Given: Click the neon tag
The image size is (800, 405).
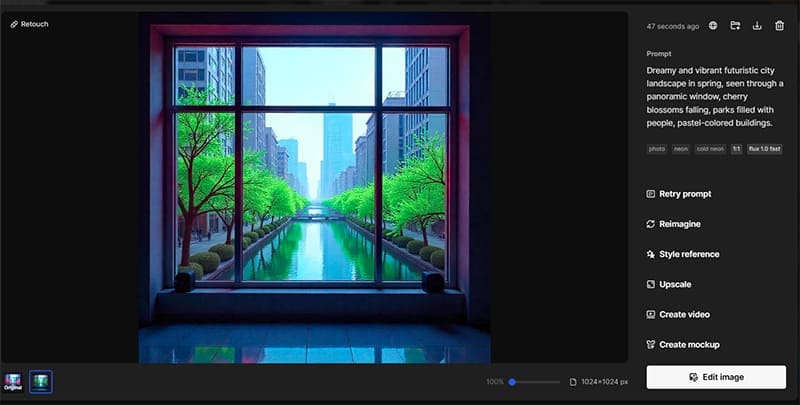Looking at the screenshot, I should click(681, 149).
